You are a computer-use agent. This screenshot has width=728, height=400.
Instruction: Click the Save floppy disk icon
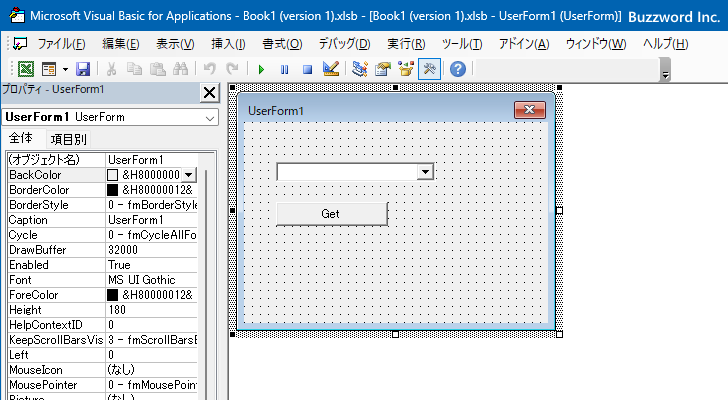pos(83,69)
